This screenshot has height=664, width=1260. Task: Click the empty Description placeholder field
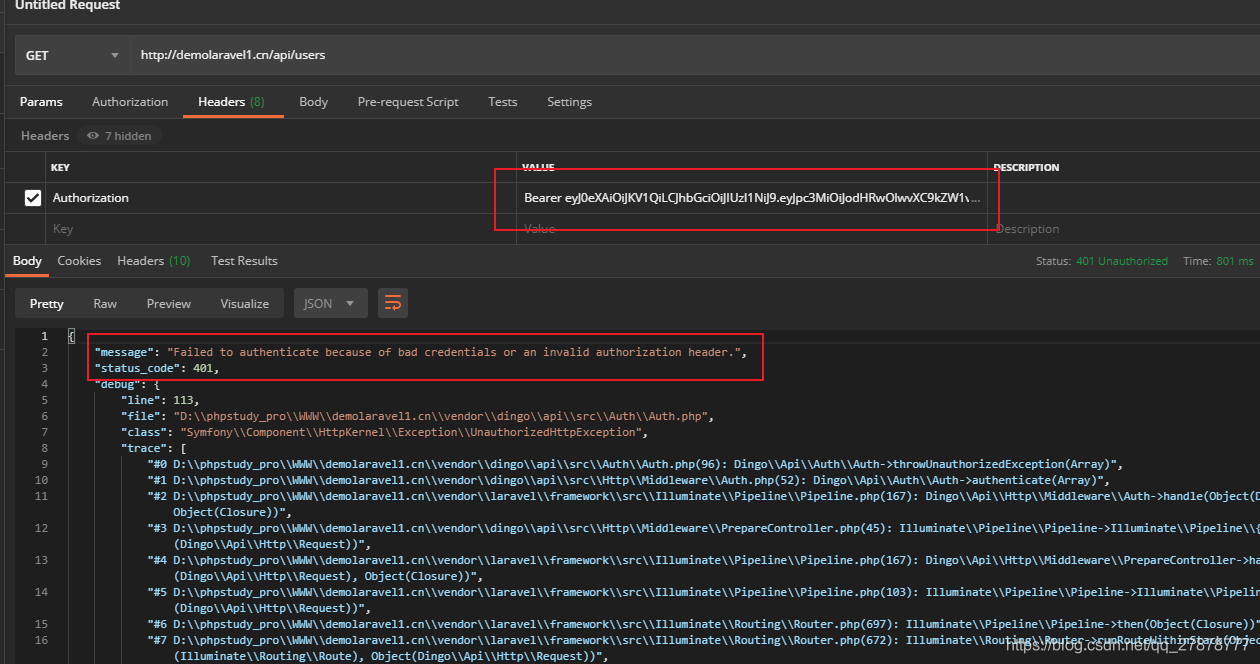click(1124, 229)
